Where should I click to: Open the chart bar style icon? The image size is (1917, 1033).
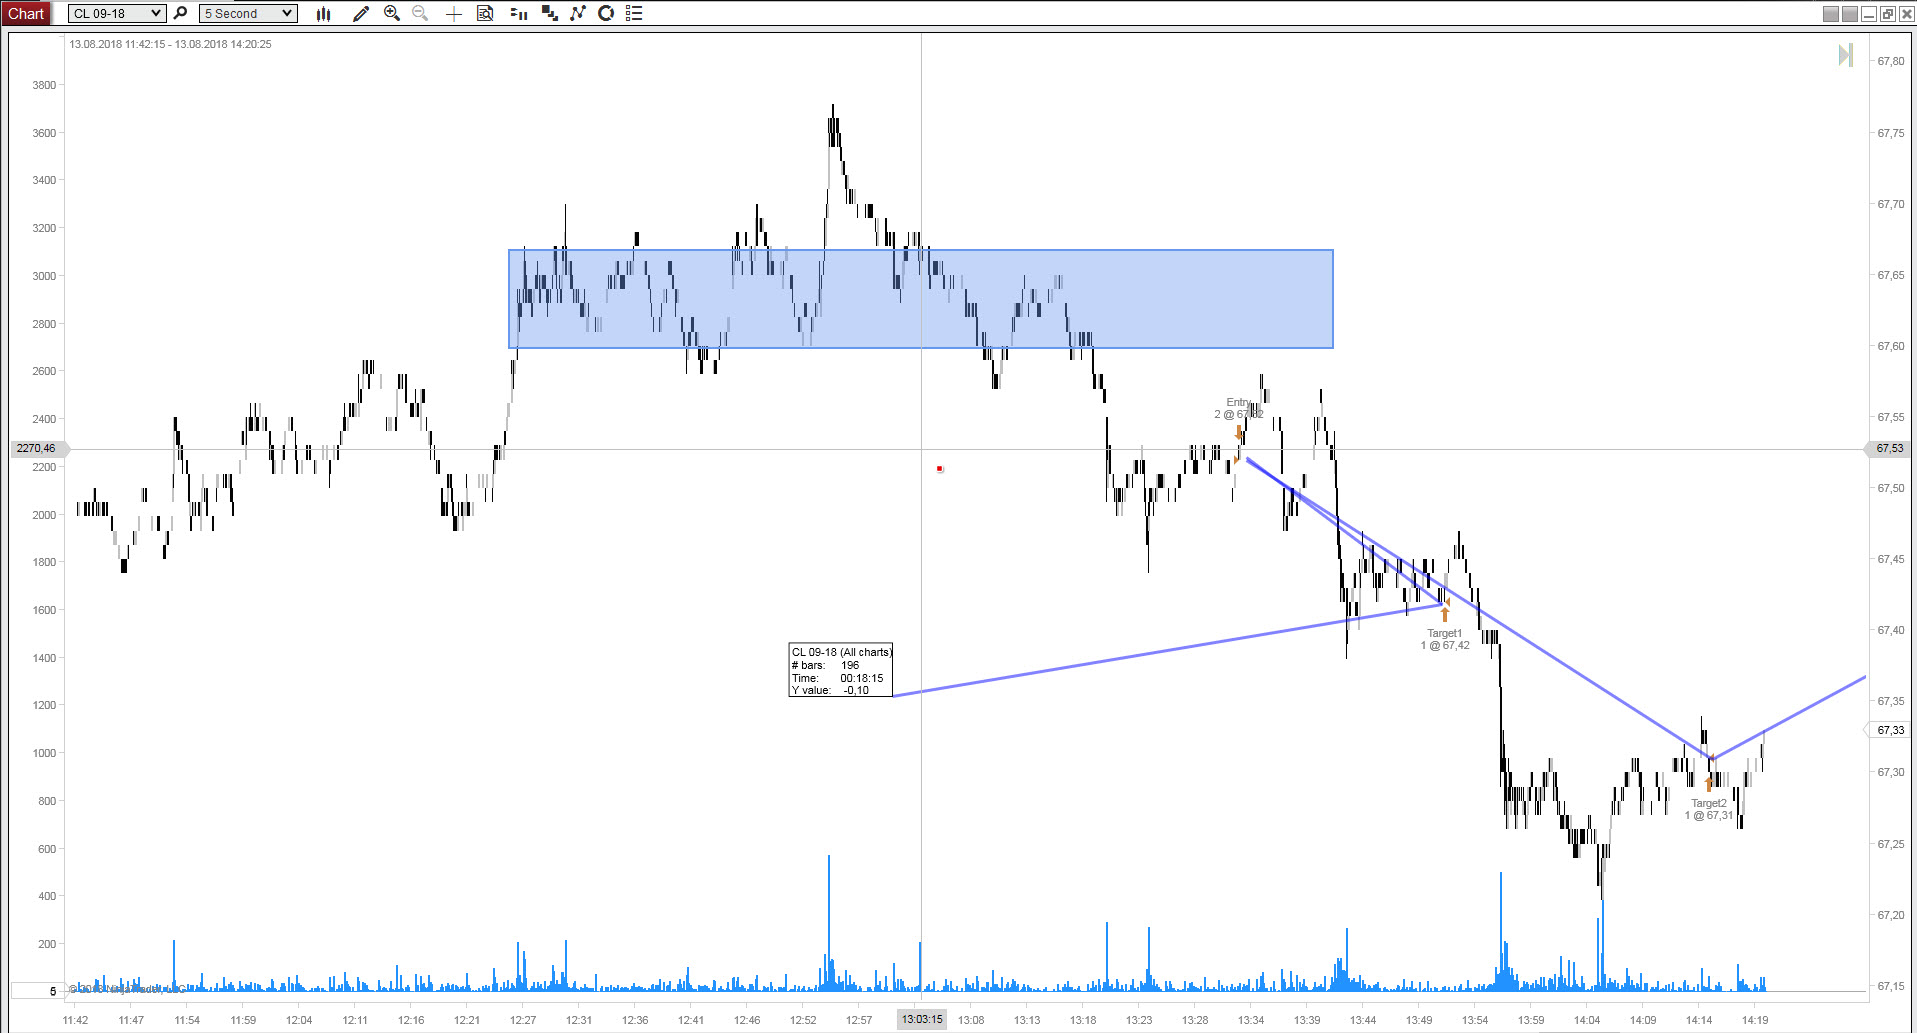coord(323,13)
